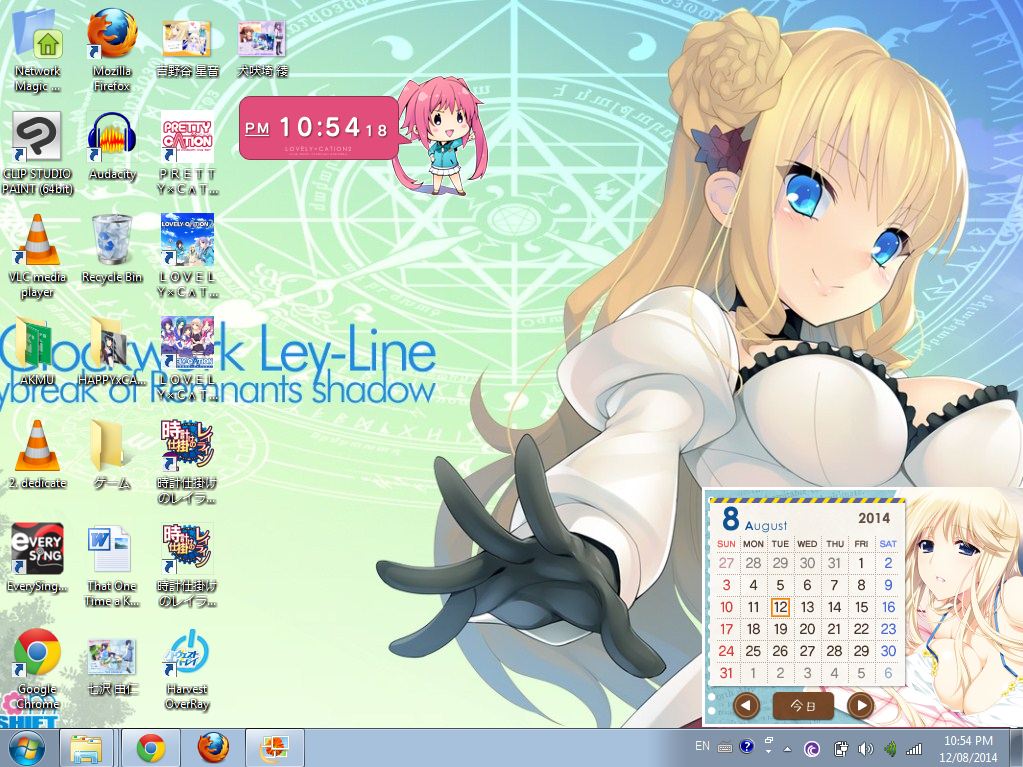Select the Harvest OverRay shortcut
1023x767 pixels.
(x=187, y=669)
